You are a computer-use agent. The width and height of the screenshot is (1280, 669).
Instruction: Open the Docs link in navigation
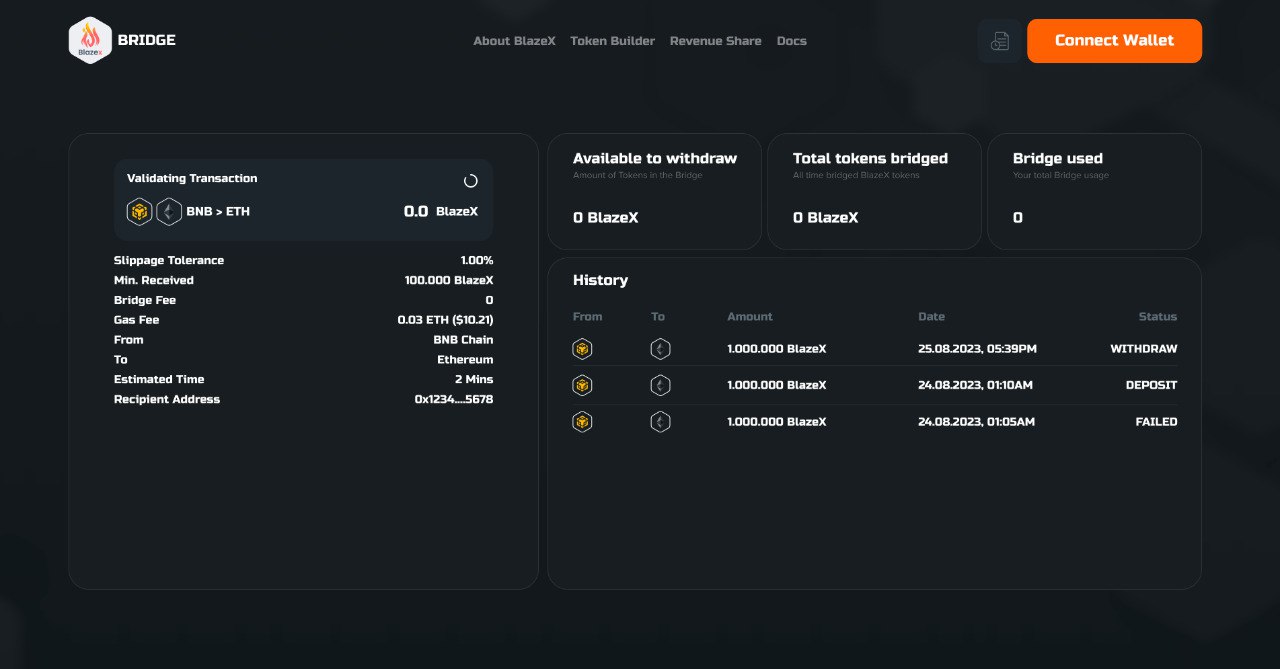(x=791, y=41)
